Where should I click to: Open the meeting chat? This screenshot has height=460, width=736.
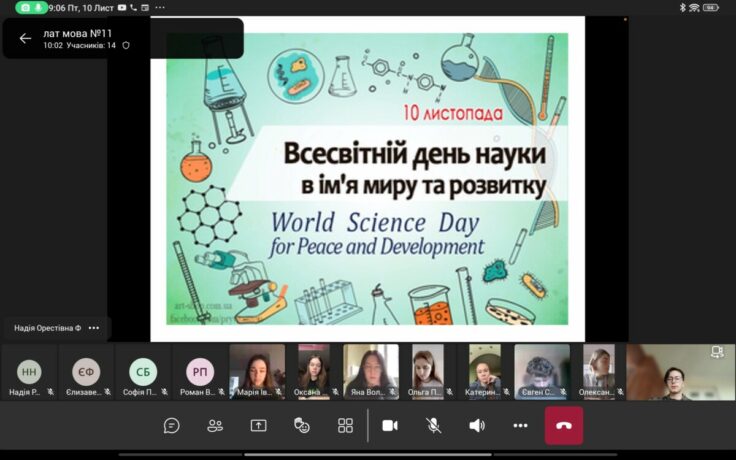(x=171, y=425)
